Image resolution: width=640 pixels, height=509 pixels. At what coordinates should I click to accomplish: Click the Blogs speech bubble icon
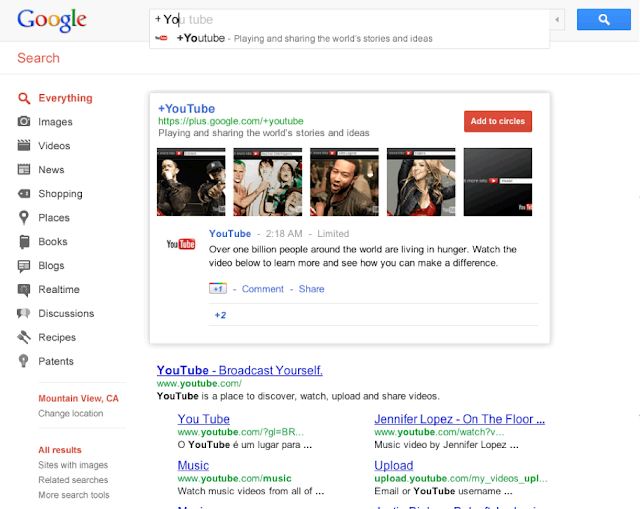tap(24, 266)
